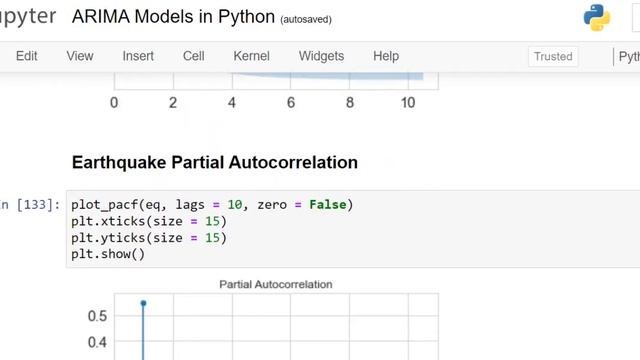Open the Cell menu
640x360 pixels.
point(193,56)
